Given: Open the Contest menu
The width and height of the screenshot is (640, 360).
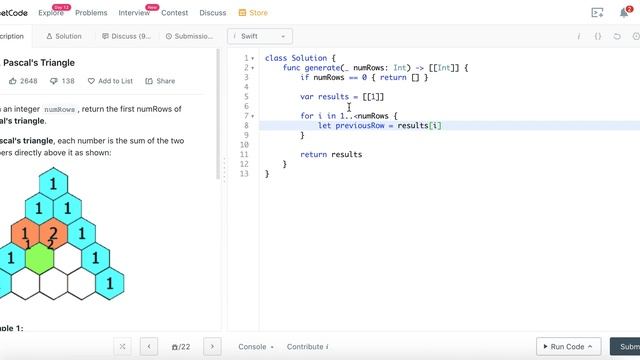Looking at the screenshot, I should coord(174,13).
